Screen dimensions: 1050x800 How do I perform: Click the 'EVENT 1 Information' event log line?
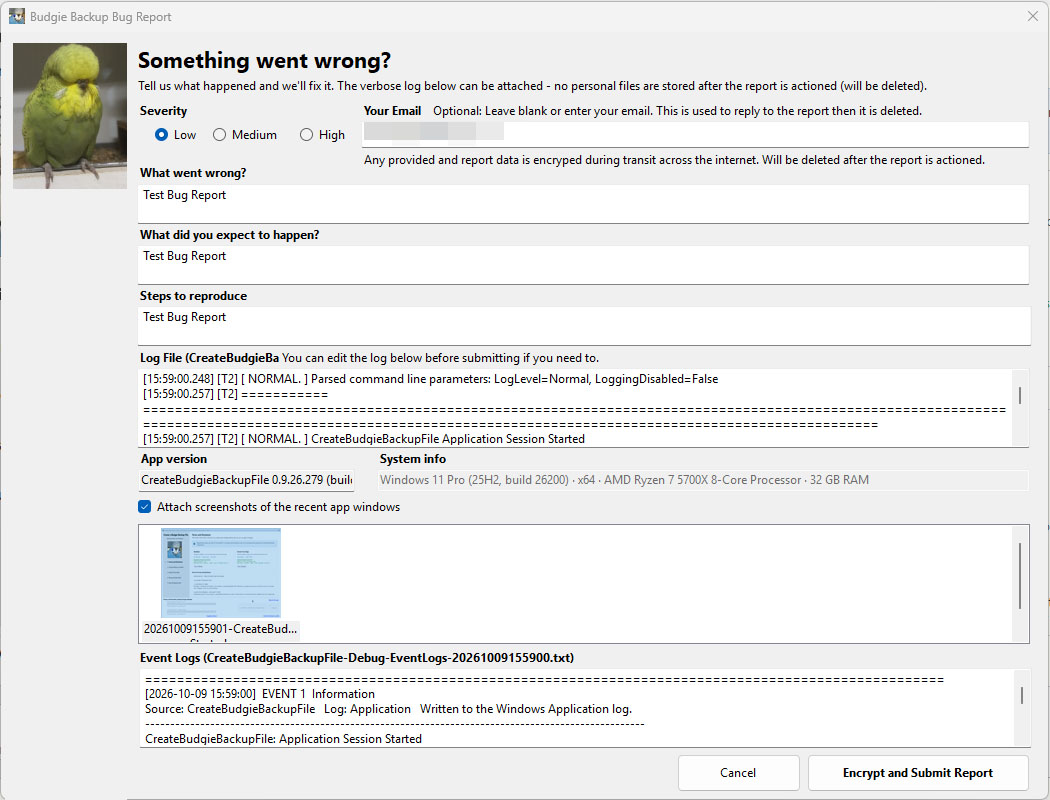click(260, 694)
